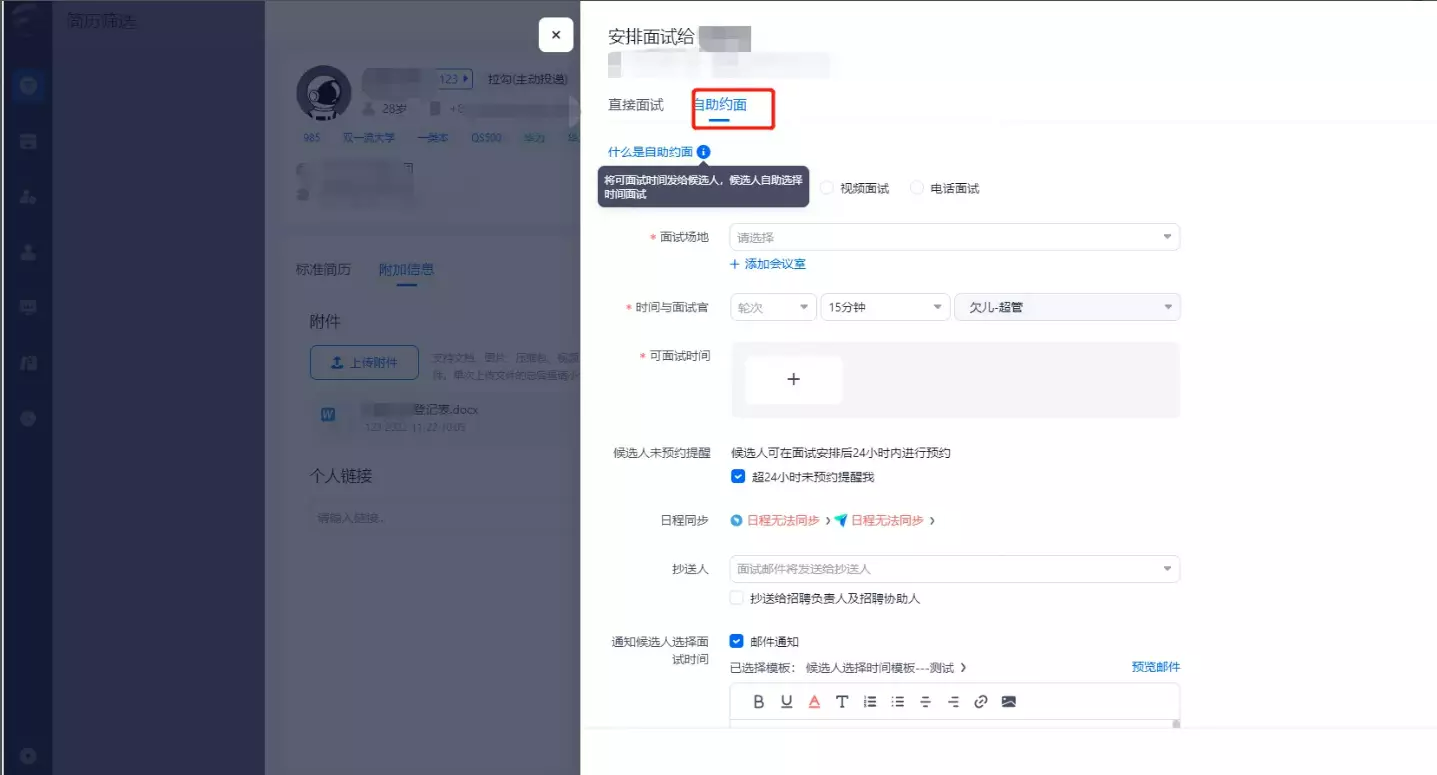
Task: Expand selected template 候选人选择时间模板 chevron
Action: [x=963, y=668]
